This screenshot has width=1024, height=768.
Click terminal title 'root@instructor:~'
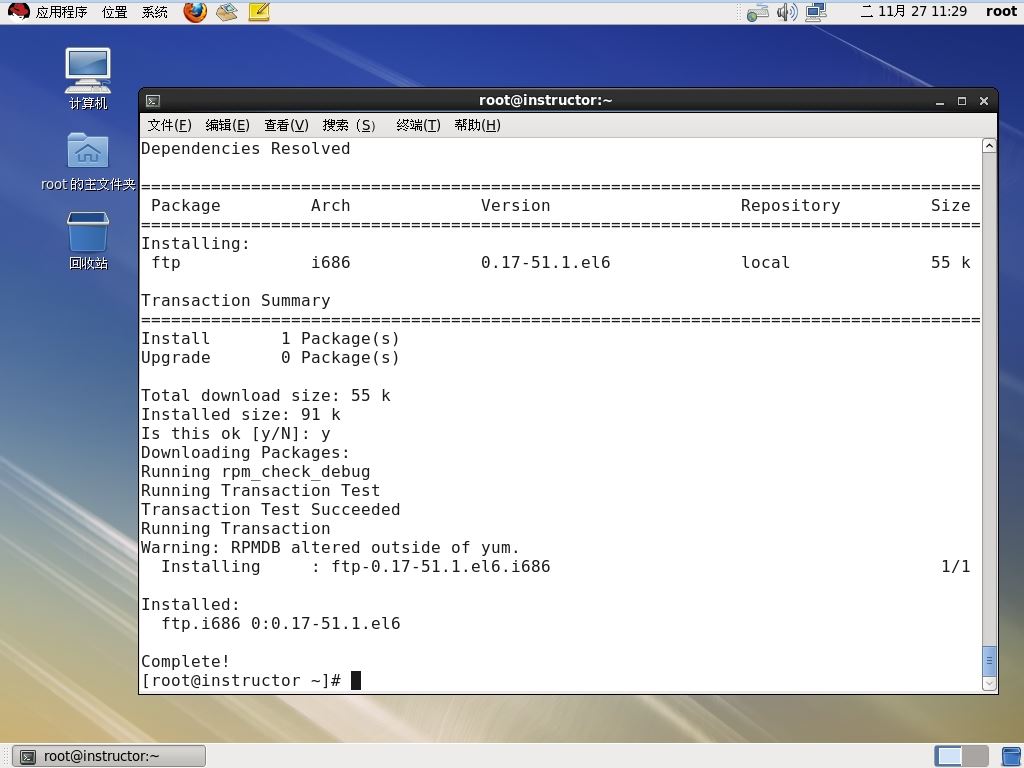tap(545, 100)
